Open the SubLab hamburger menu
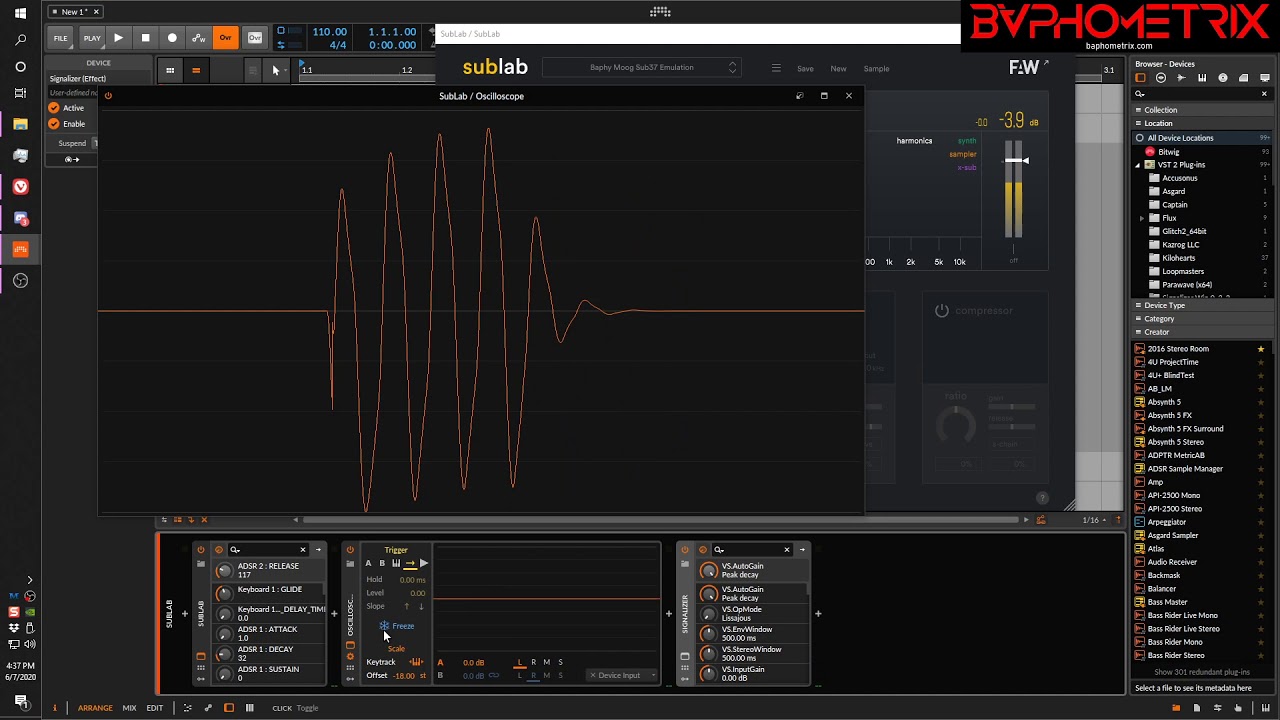The width and height of the screenshot is (1280, 720). click(x=776, y=68)
